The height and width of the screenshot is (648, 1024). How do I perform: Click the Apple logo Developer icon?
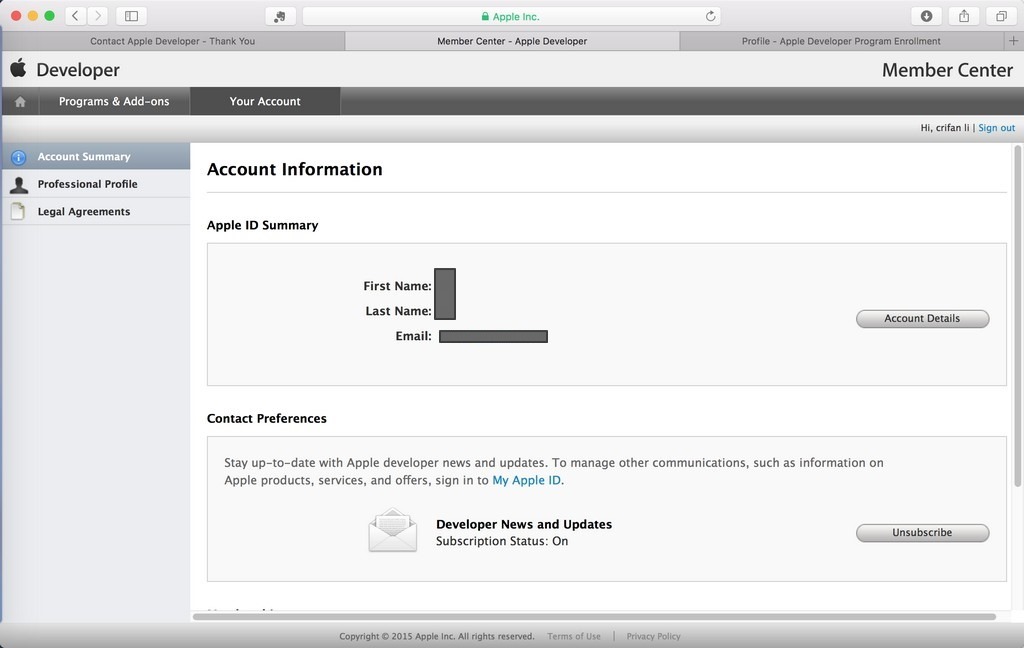pyautogui.click(x=18, y=69)
